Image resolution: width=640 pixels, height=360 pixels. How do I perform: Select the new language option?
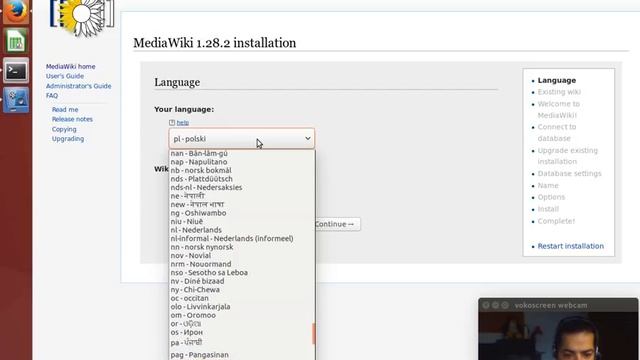tap(242, 204)
